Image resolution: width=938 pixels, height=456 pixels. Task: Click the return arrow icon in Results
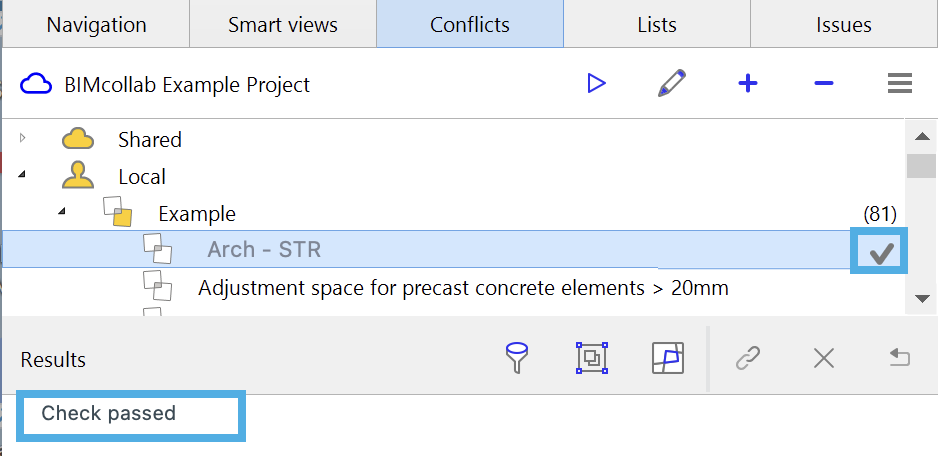click(x=899, y=358)
